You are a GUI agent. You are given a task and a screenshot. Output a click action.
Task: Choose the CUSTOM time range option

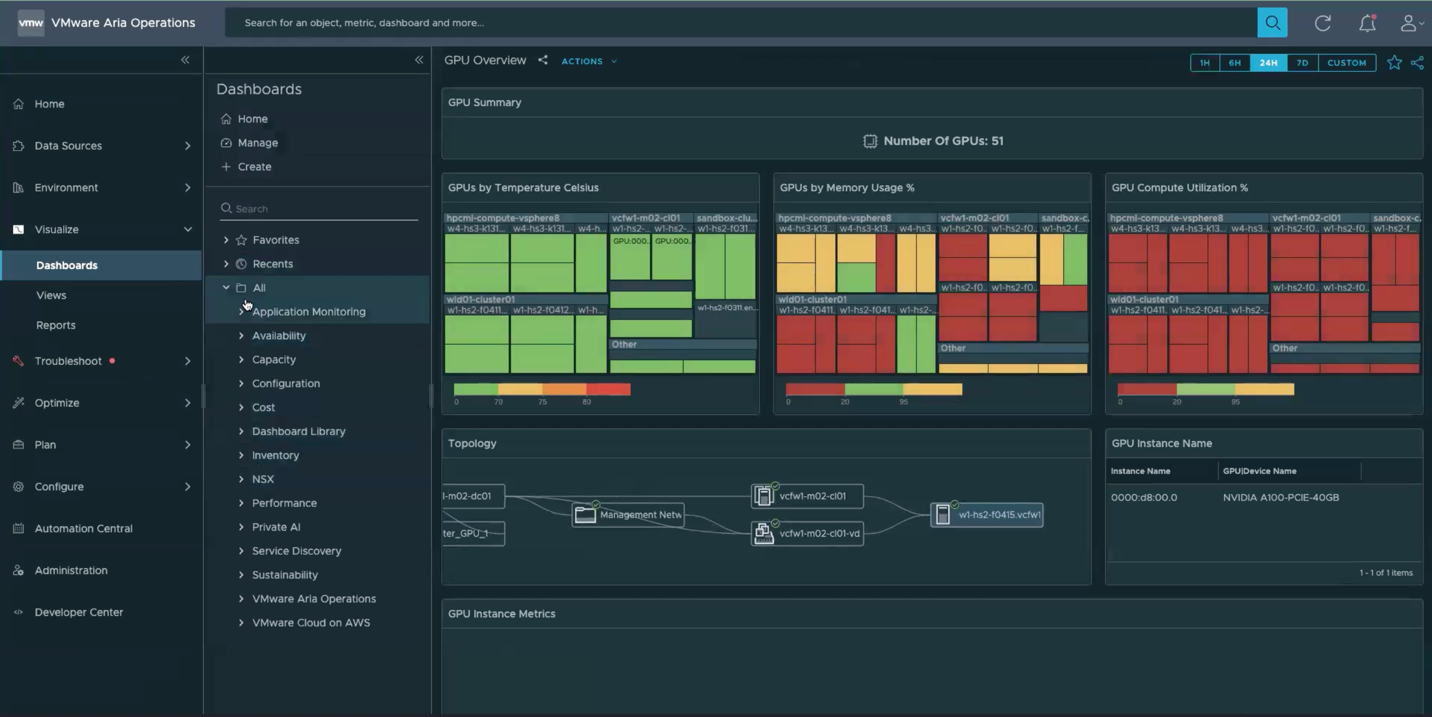point(1346,63)
